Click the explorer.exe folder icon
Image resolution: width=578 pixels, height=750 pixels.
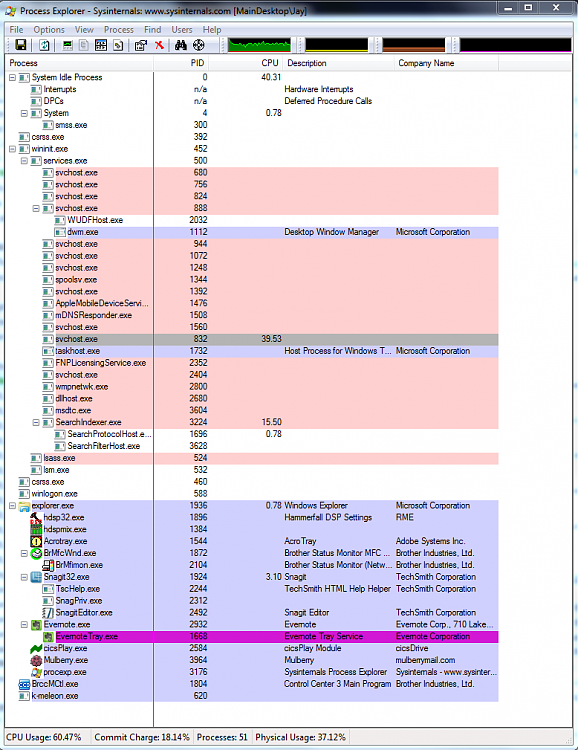coord(24,506)
